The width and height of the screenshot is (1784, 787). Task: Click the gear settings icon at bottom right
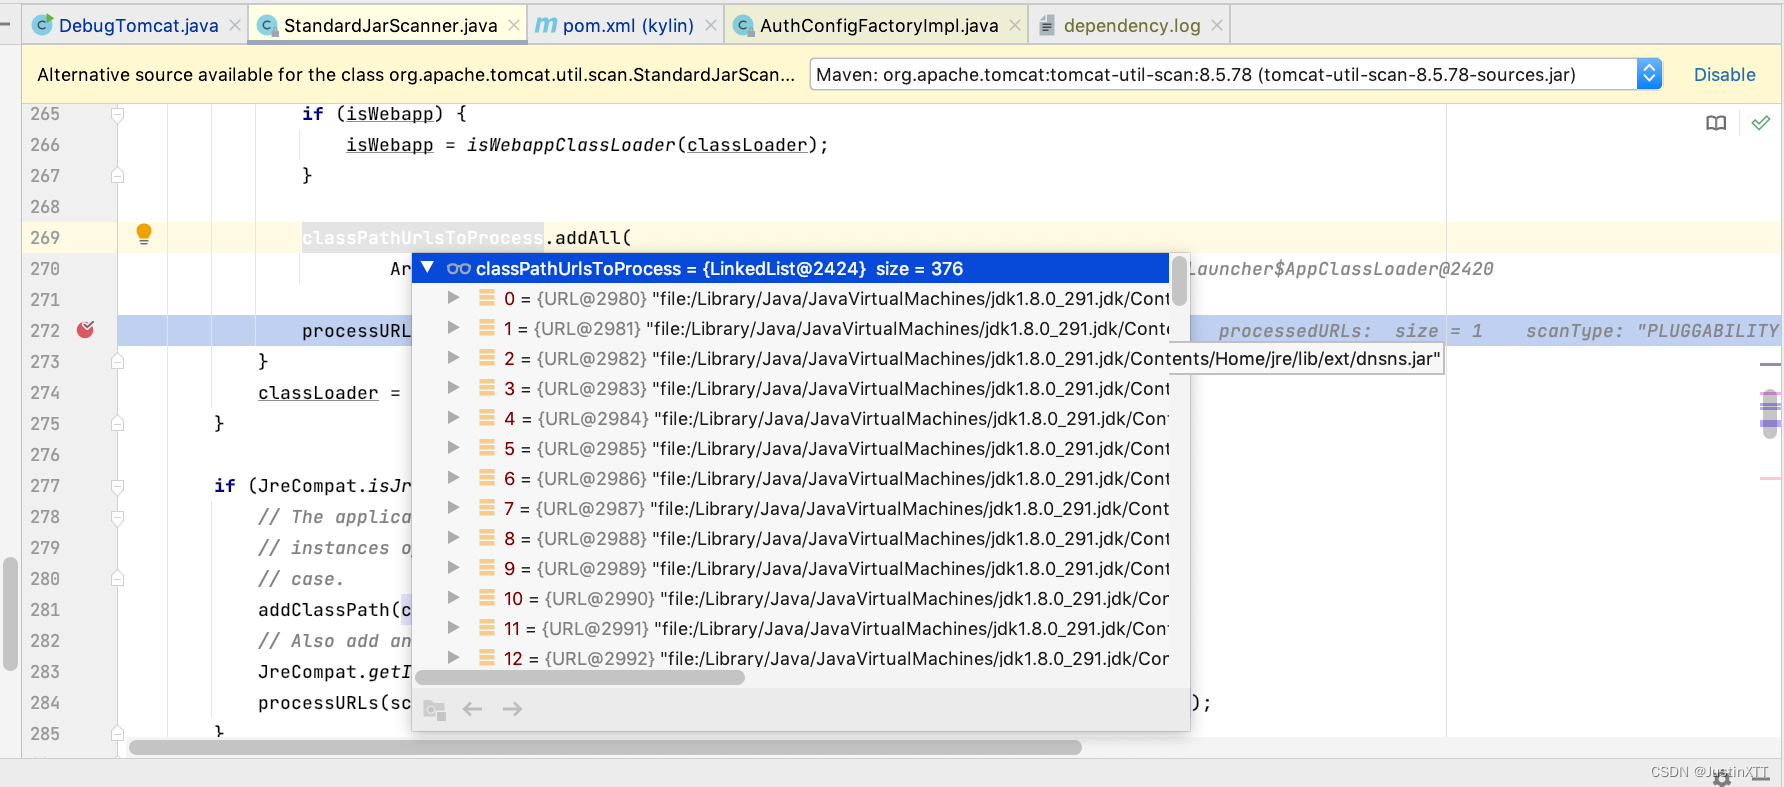coord(1722,777)
